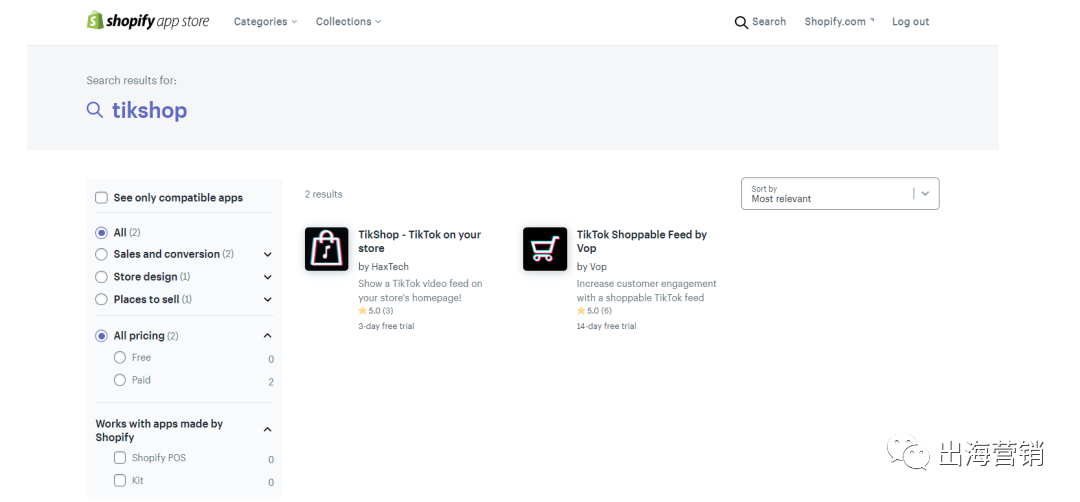Click Show a TikTok video feed description
The image size is (1080, 502).
(420, 291)
